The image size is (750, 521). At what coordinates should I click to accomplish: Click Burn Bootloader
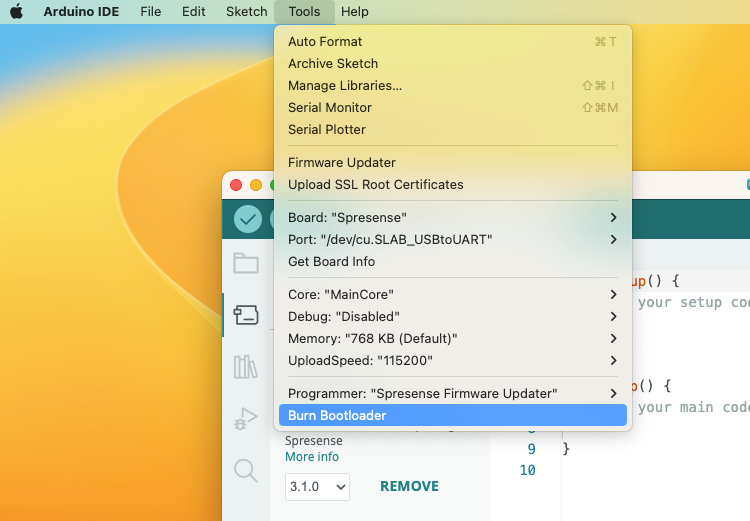[452, 415]
